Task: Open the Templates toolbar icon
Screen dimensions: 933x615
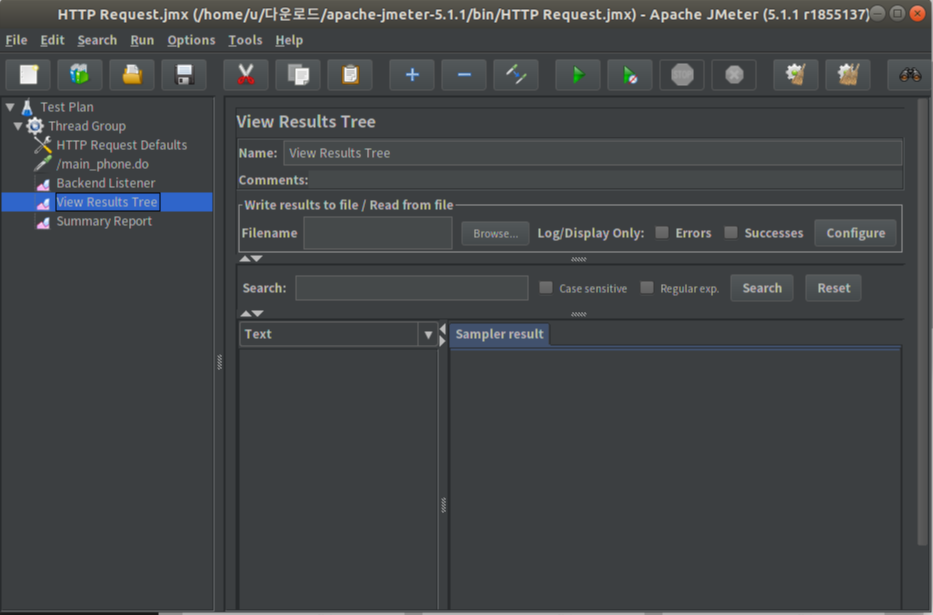Action: pos(80,75)
